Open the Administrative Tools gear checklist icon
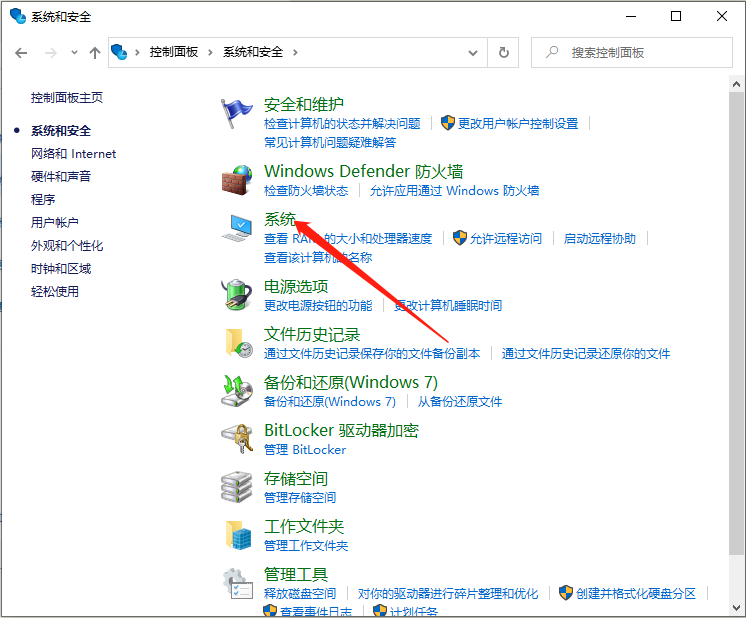The width and height of the screenshot is (746, 618). pos(237,583)
